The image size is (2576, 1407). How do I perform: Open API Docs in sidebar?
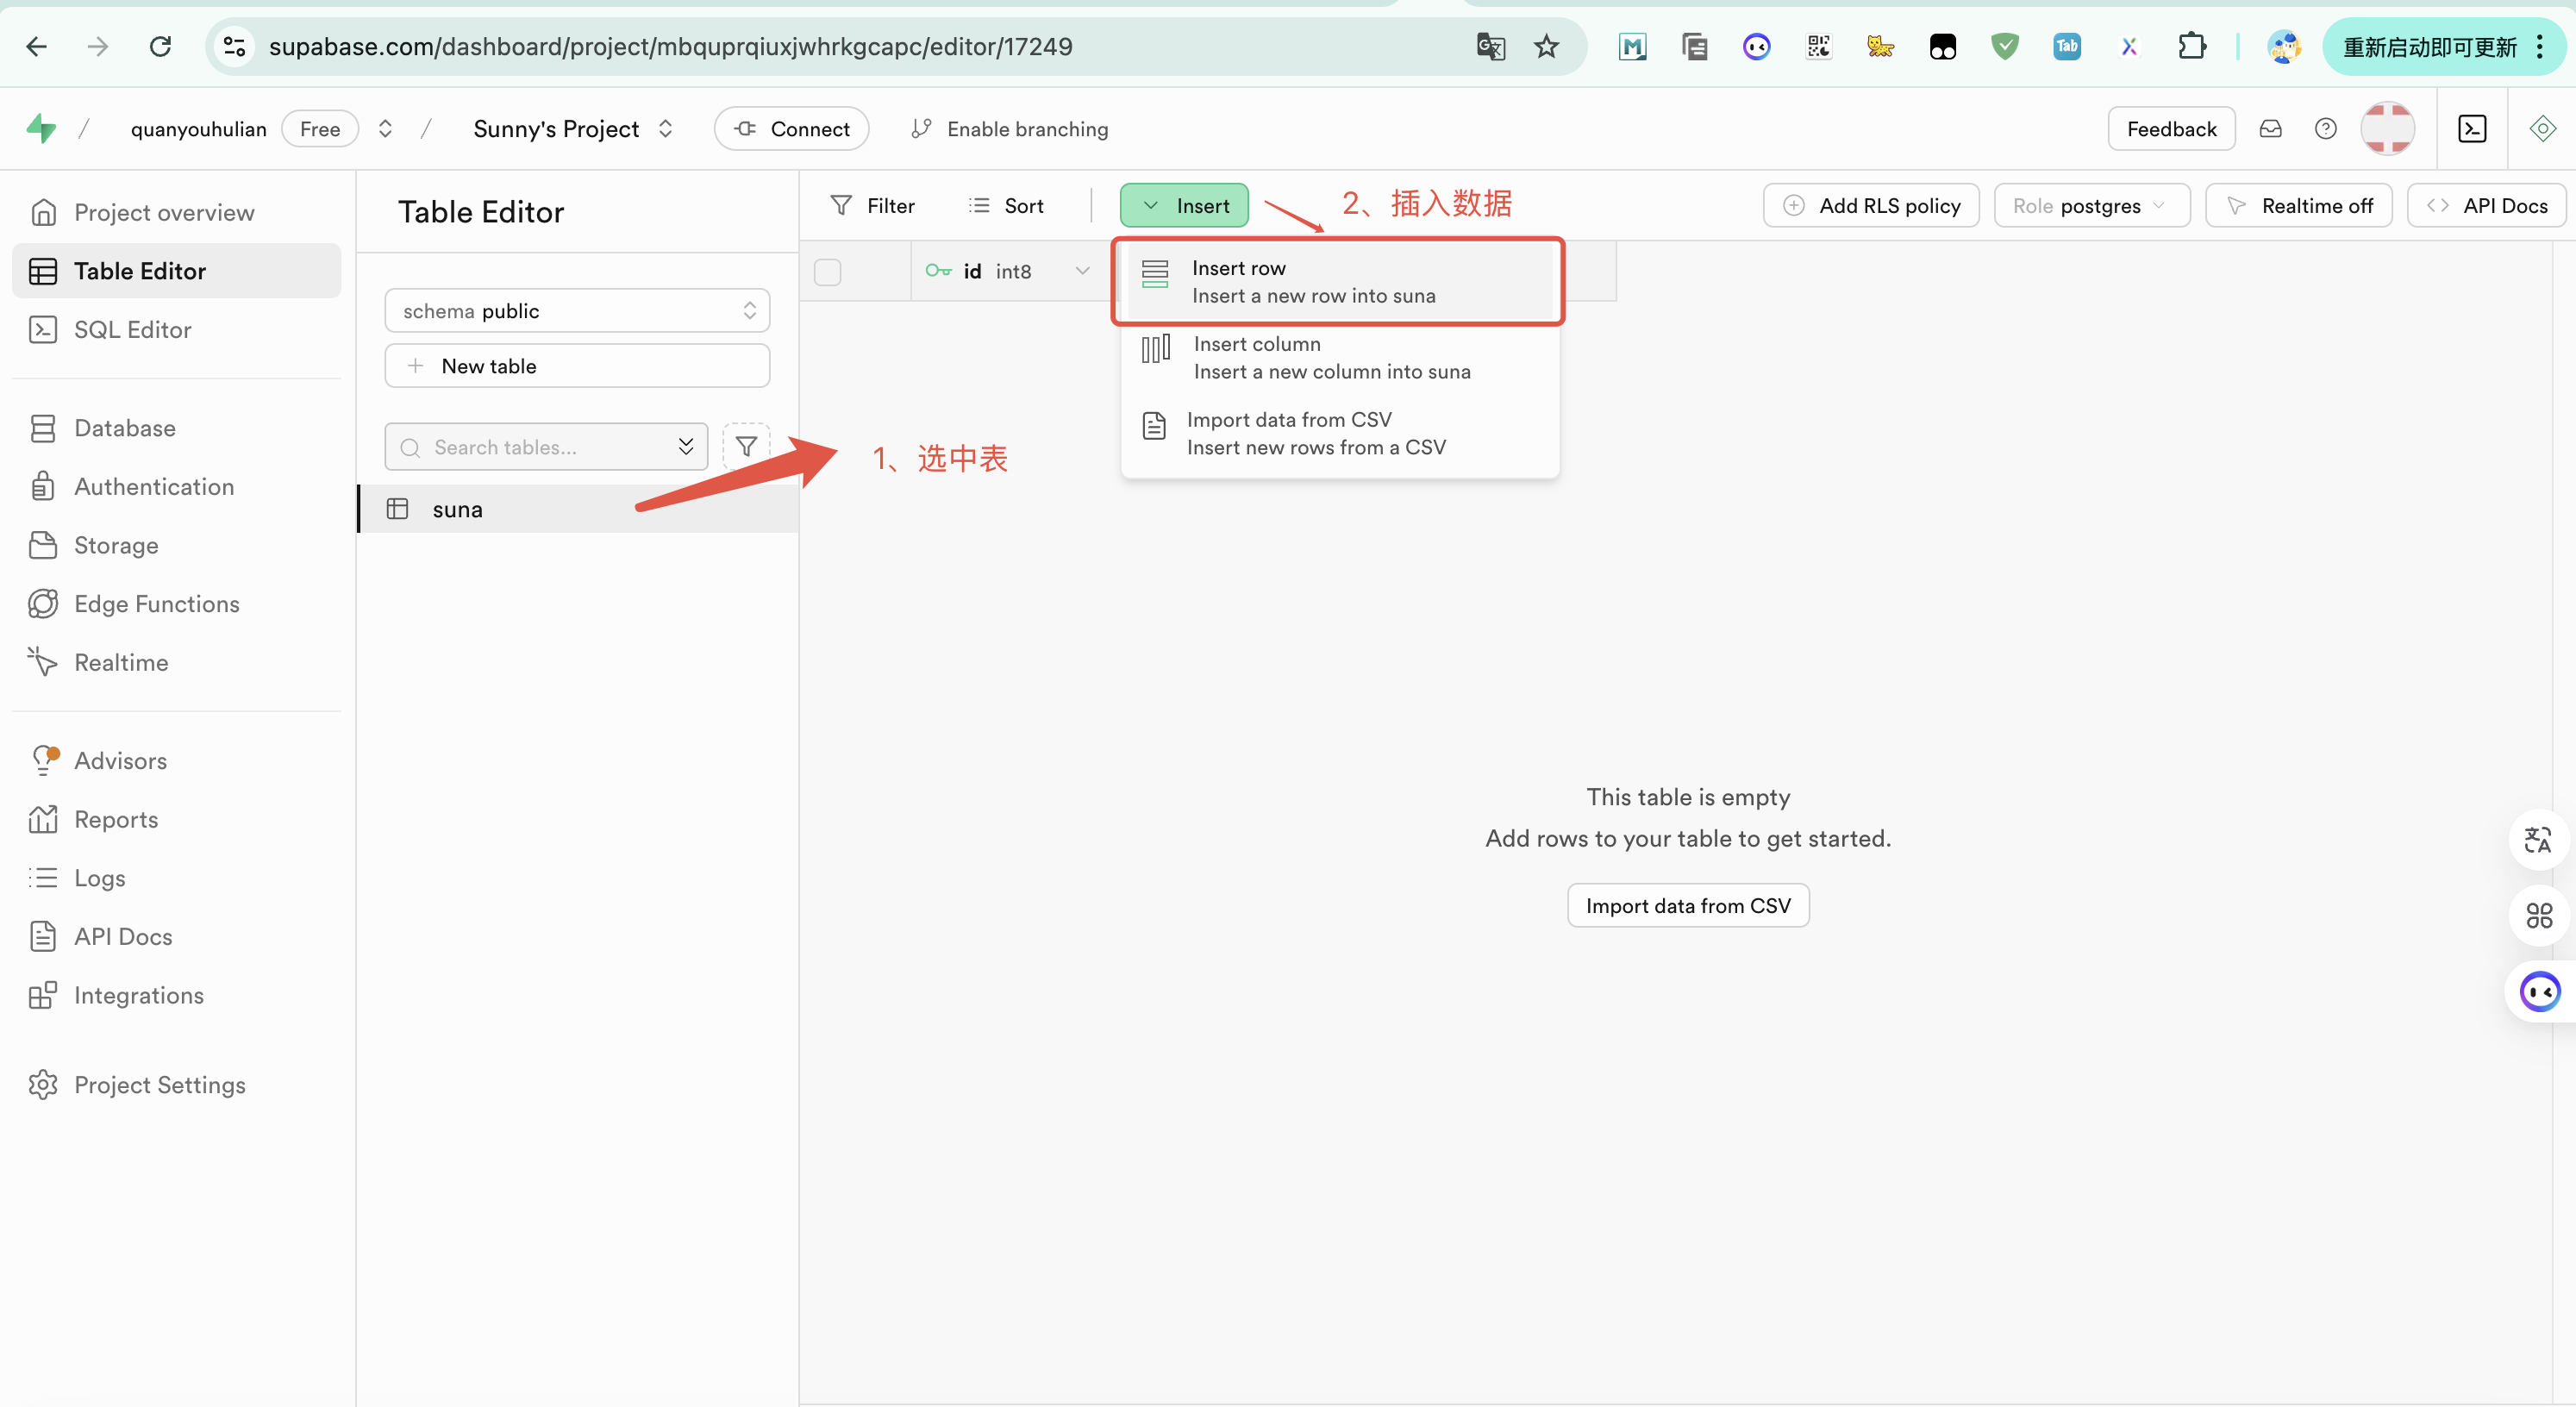(122, 937)
